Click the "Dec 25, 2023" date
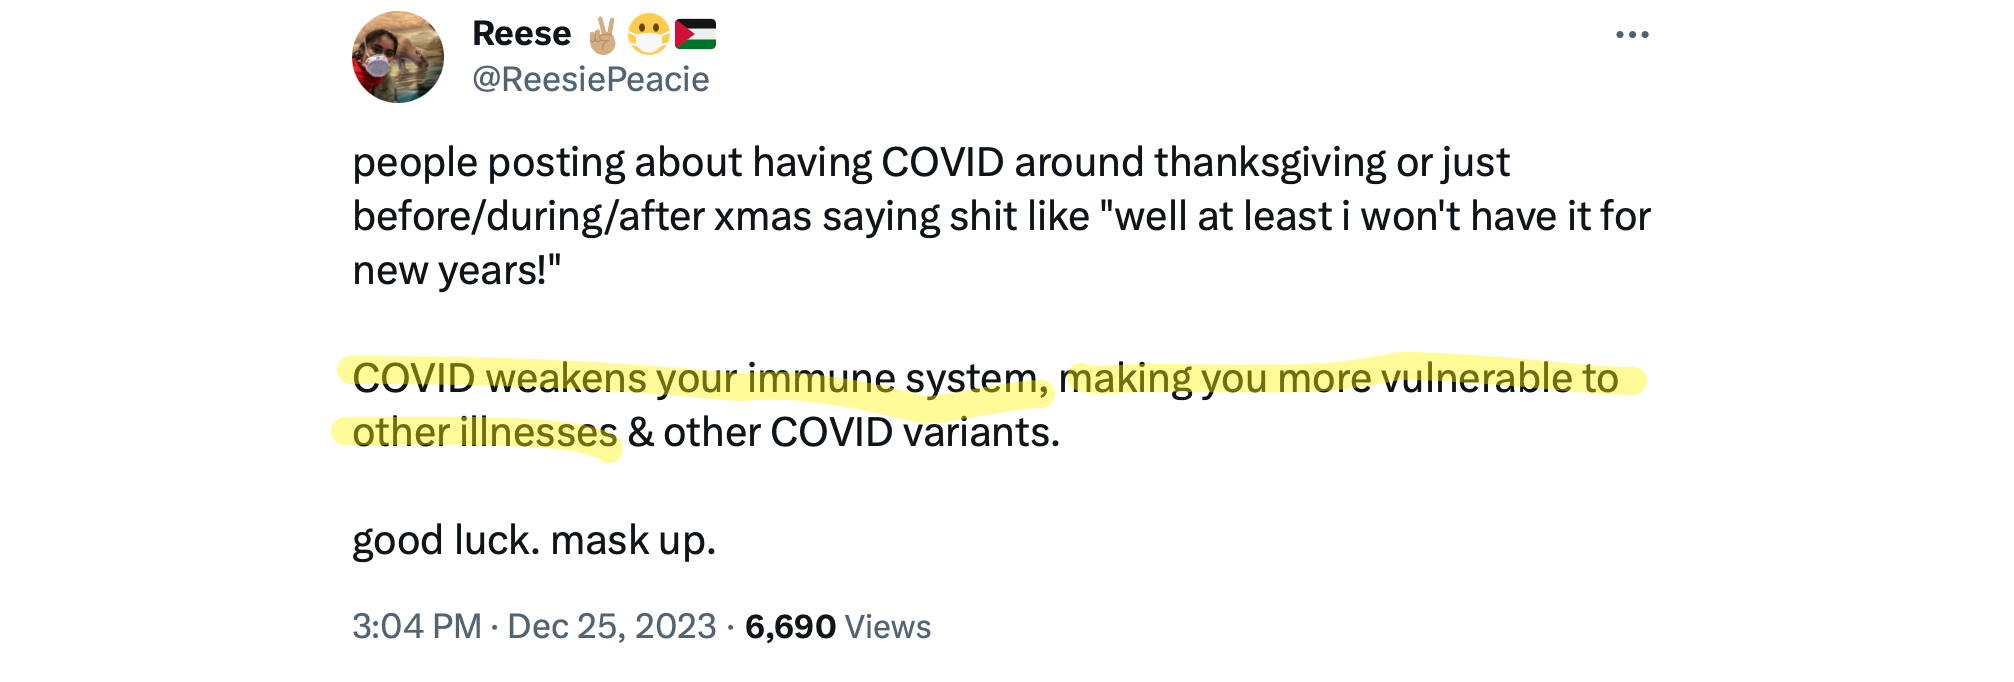Viewport: 2014px width, 682px height. [x=611, y=627]
